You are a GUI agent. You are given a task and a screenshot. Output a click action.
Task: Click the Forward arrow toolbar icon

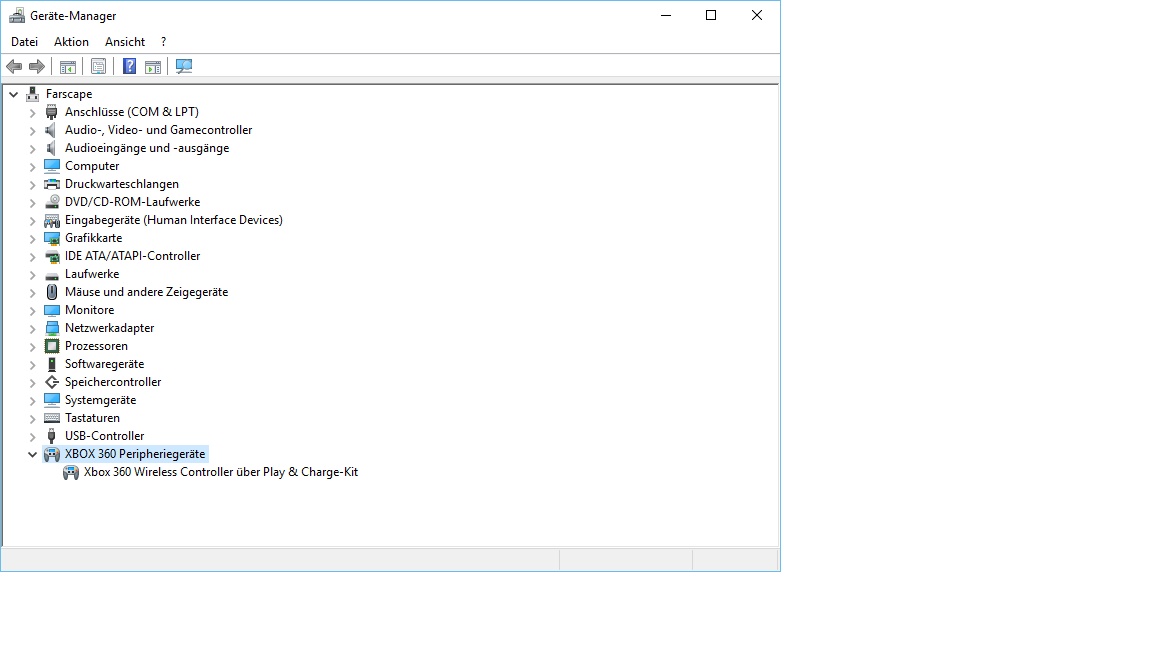[37, 67]
